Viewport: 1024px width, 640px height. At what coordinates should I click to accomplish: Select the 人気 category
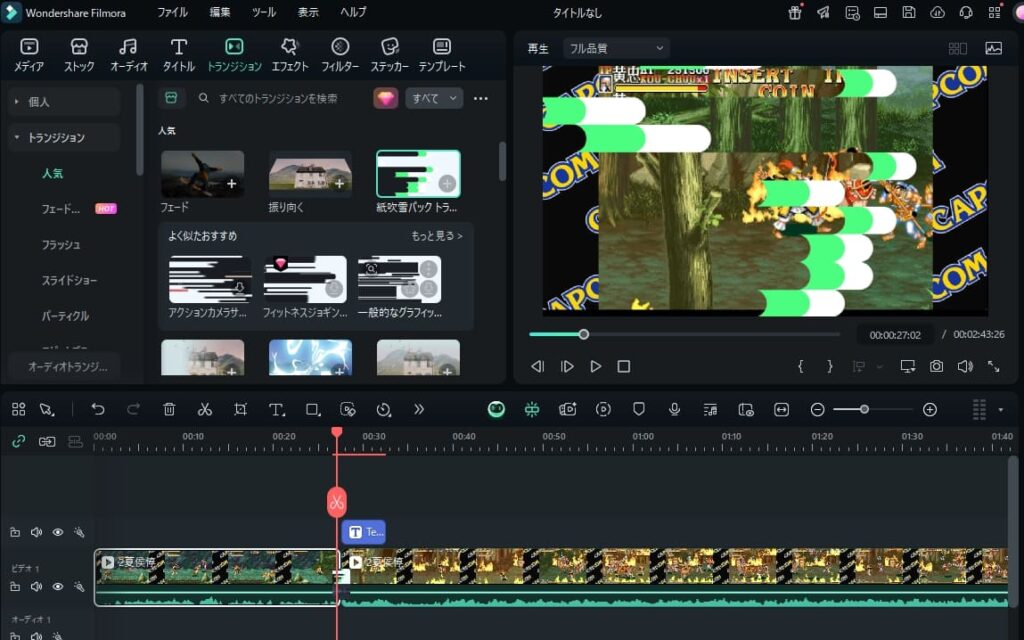pyautogui.click(x=52, y=174)
